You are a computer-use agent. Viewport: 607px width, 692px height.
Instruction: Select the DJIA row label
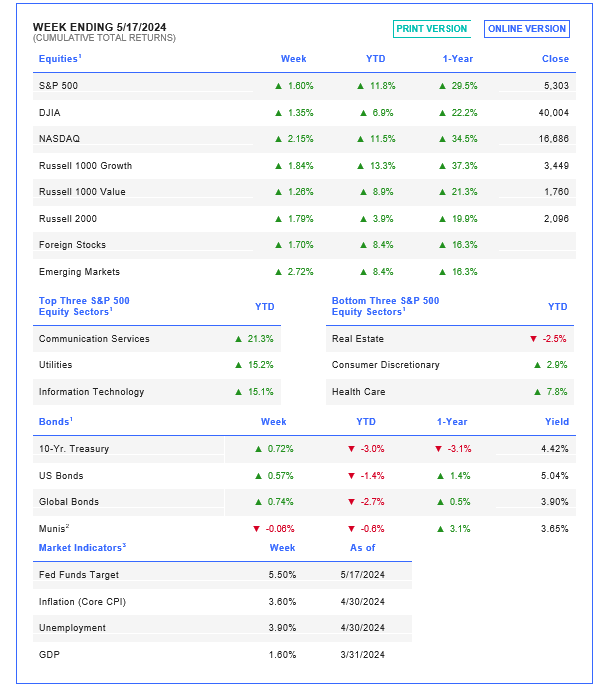(49, 113)
